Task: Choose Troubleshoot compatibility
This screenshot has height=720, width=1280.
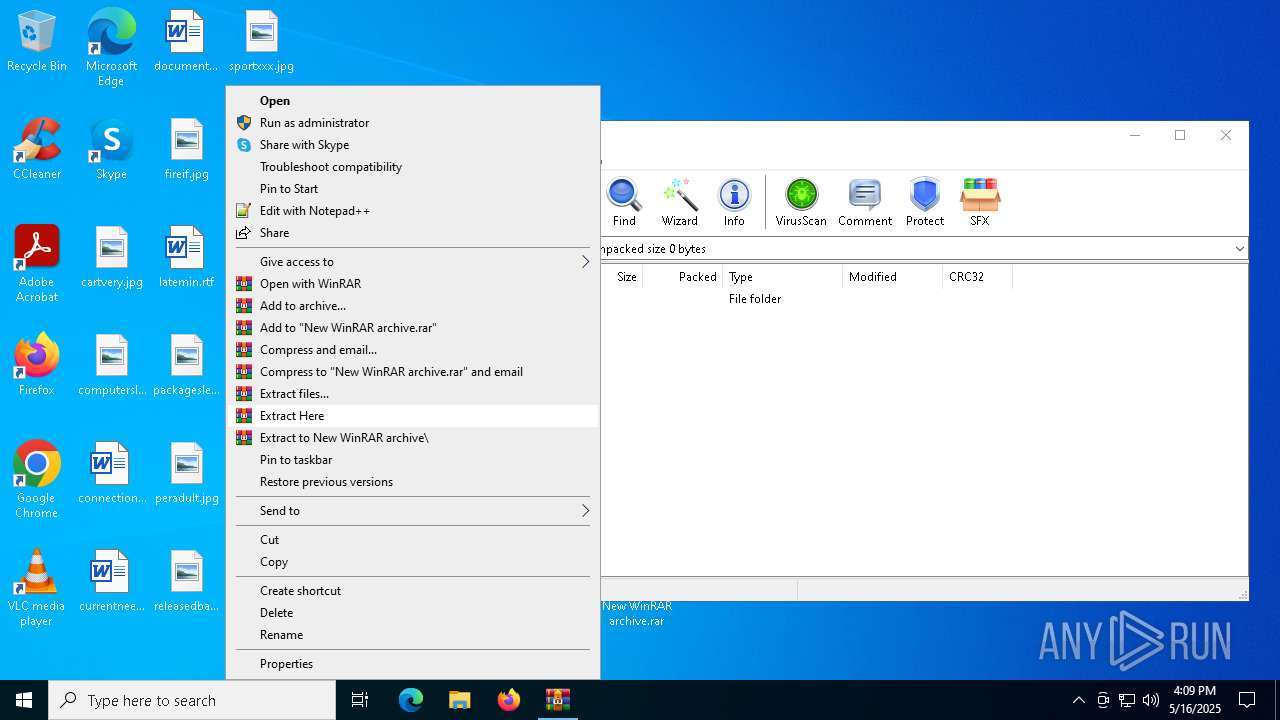Action: (x=413, y=167)
